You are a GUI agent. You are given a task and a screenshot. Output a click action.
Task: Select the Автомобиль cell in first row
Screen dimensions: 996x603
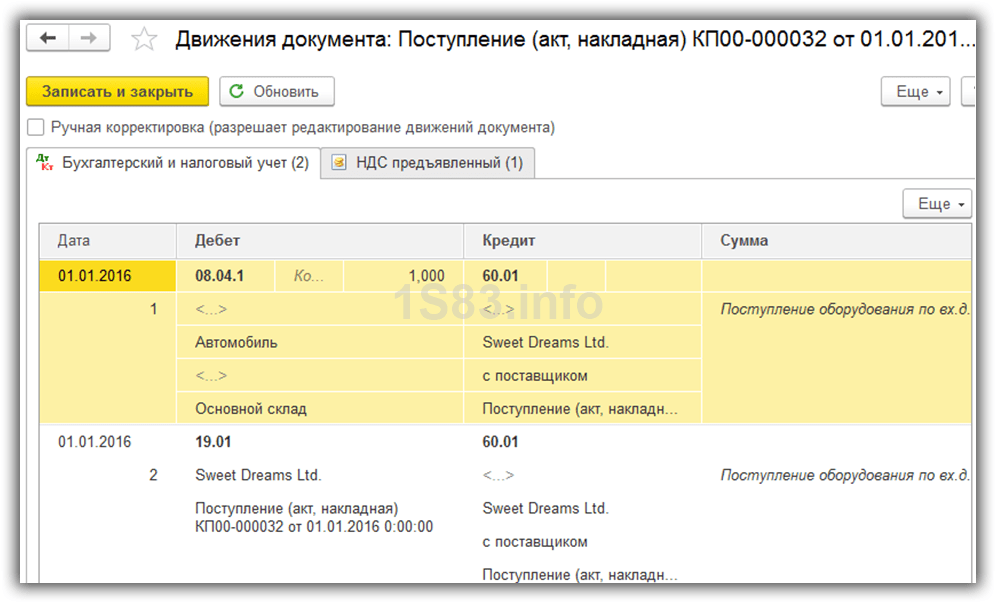point(237,342)
